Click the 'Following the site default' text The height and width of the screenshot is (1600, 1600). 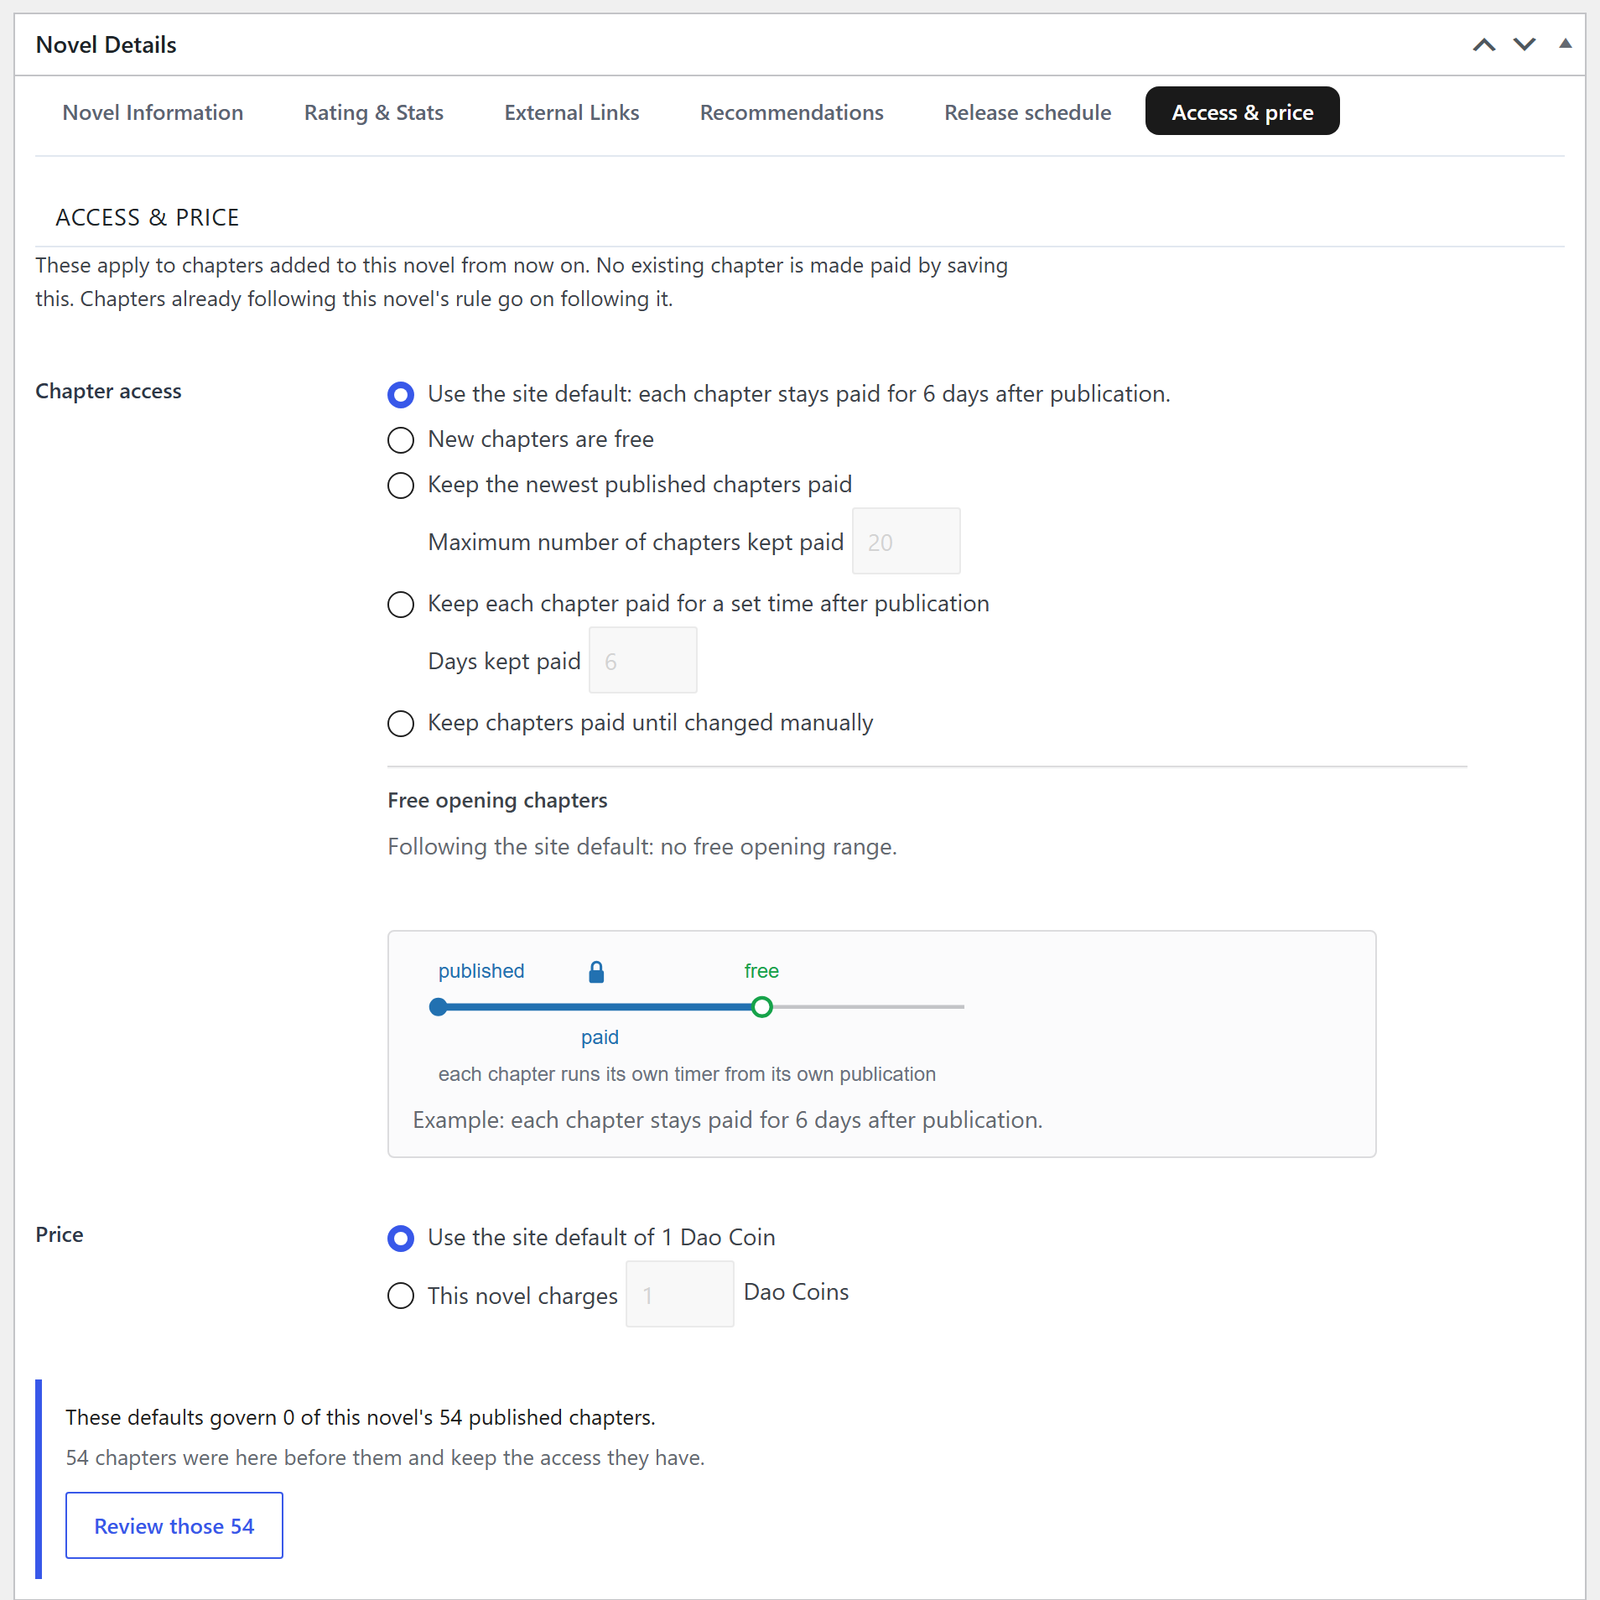pos(642,847)
